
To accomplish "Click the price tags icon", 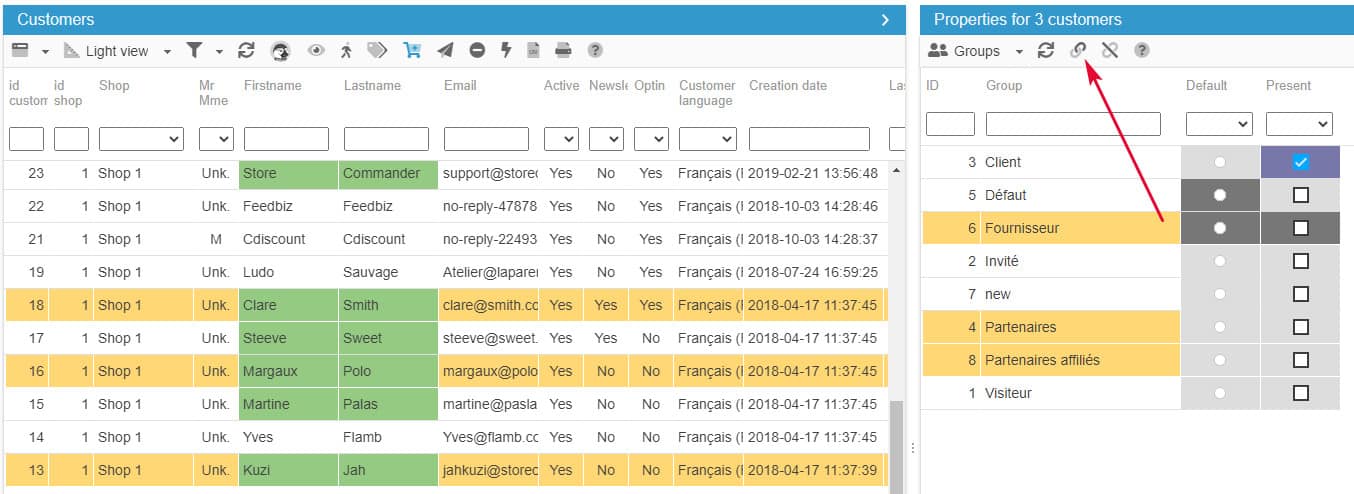I will [x=377, y=50].
